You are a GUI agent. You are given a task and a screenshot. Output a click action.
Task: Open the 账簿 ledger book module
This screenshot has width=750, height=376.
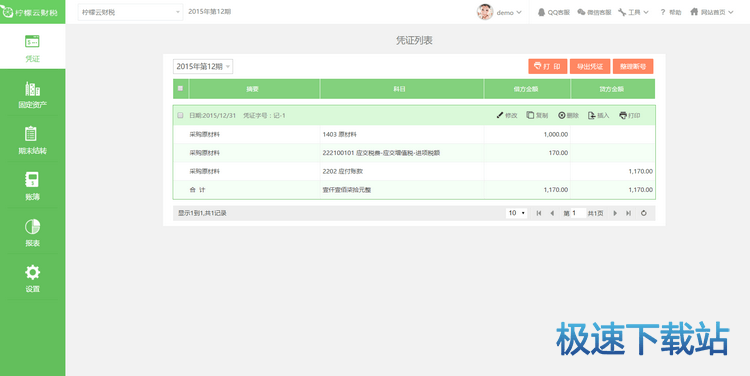33,187
